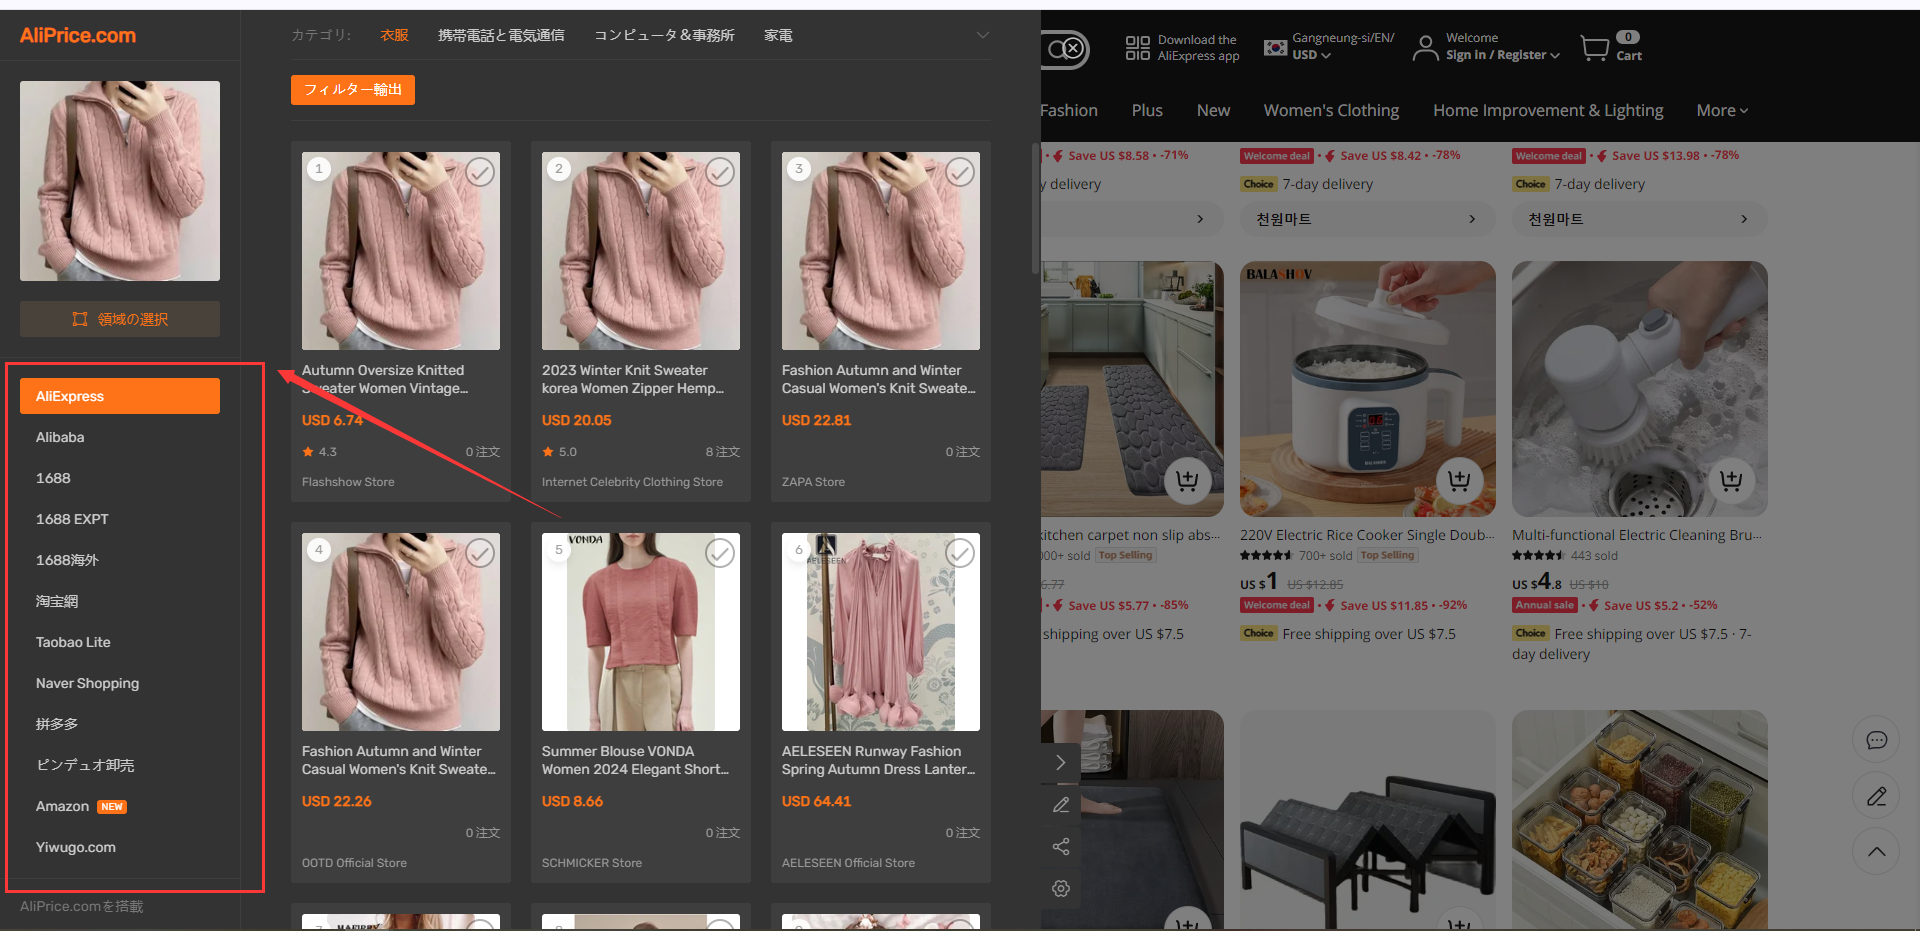Open the Gangneung-si/EN/USD region dropdown
Screen dimensions: 1920x931
(x=1330, y=47)
